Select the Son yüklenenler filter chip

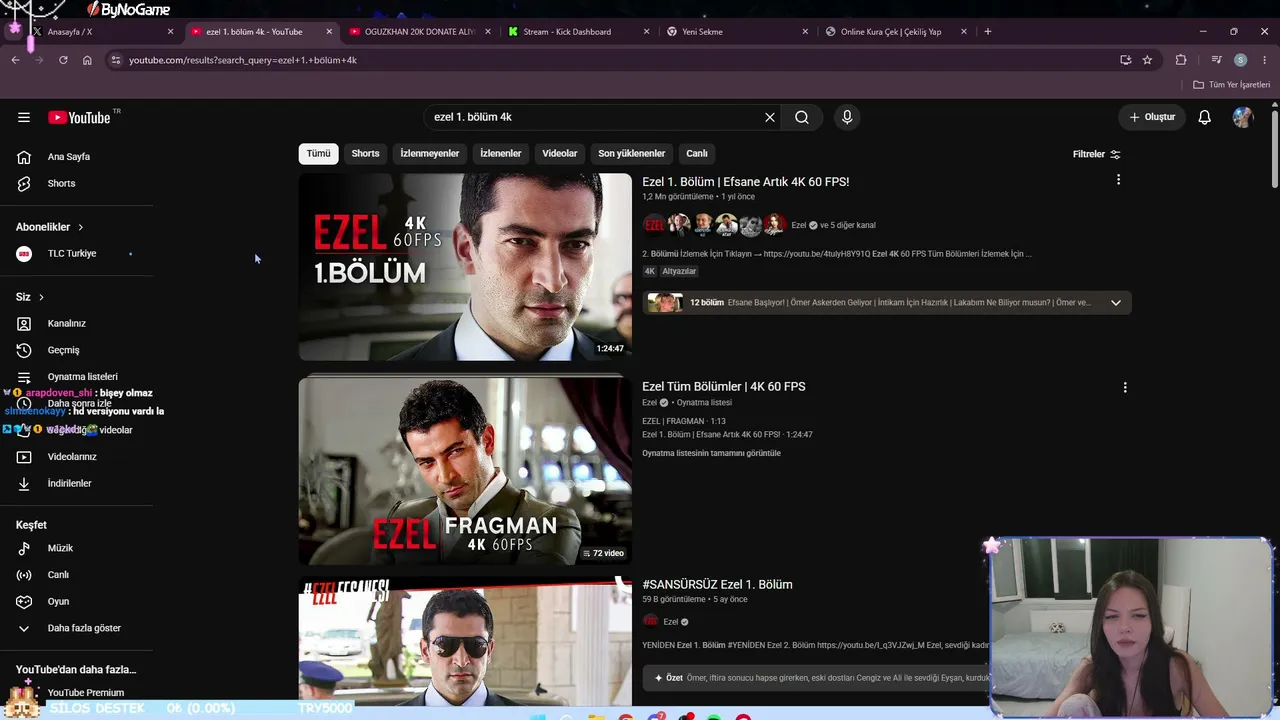coord(632,154)
